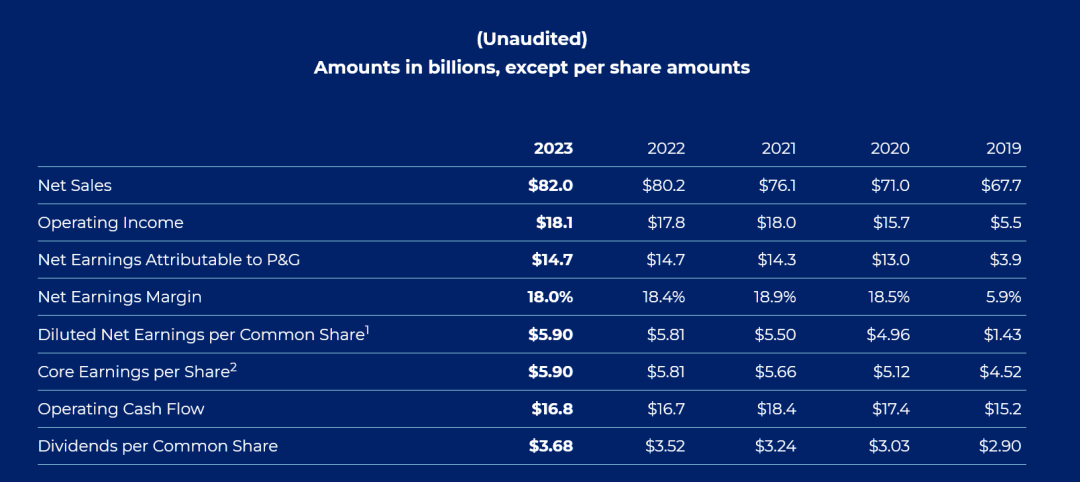Select Dividends per Common Share label
The image size is (1080, 482).
pos(157,446)
